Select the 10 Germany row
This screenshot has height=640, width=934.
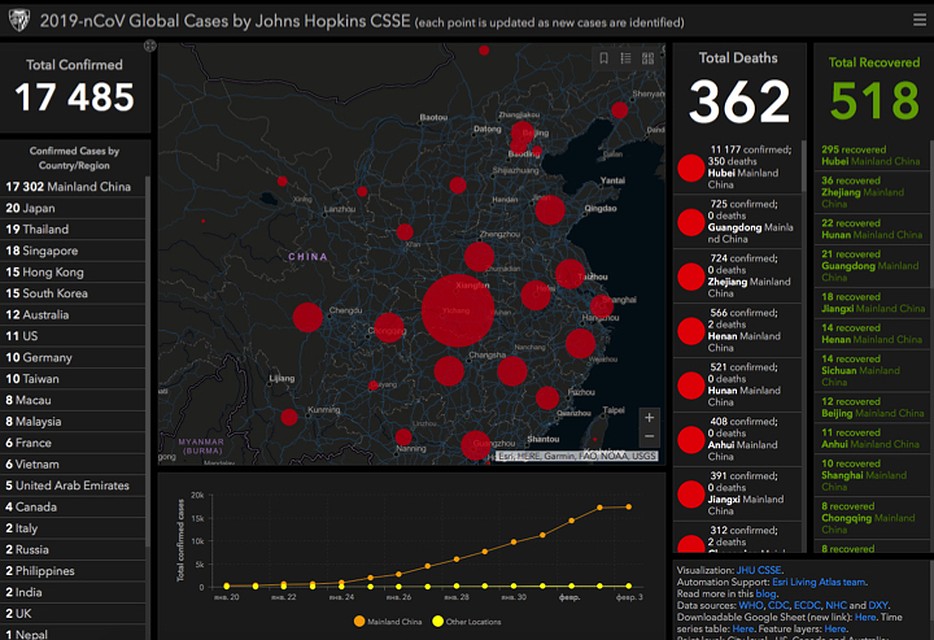point(73,358)
